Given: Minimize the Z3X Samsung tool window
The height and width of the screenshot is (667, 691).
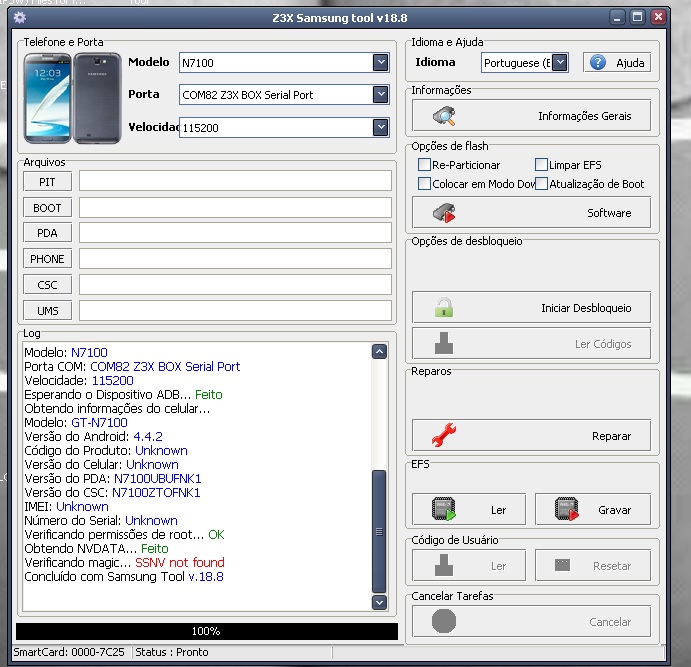Looking at the screenshot, I should pyautogui.click(x=617, y=18).
